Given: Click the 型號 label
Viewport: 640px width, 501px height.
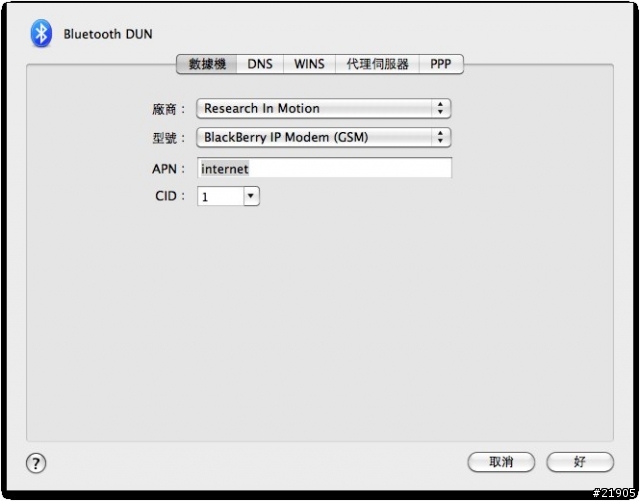Looking at the screenshot, I should click(168, 138).
